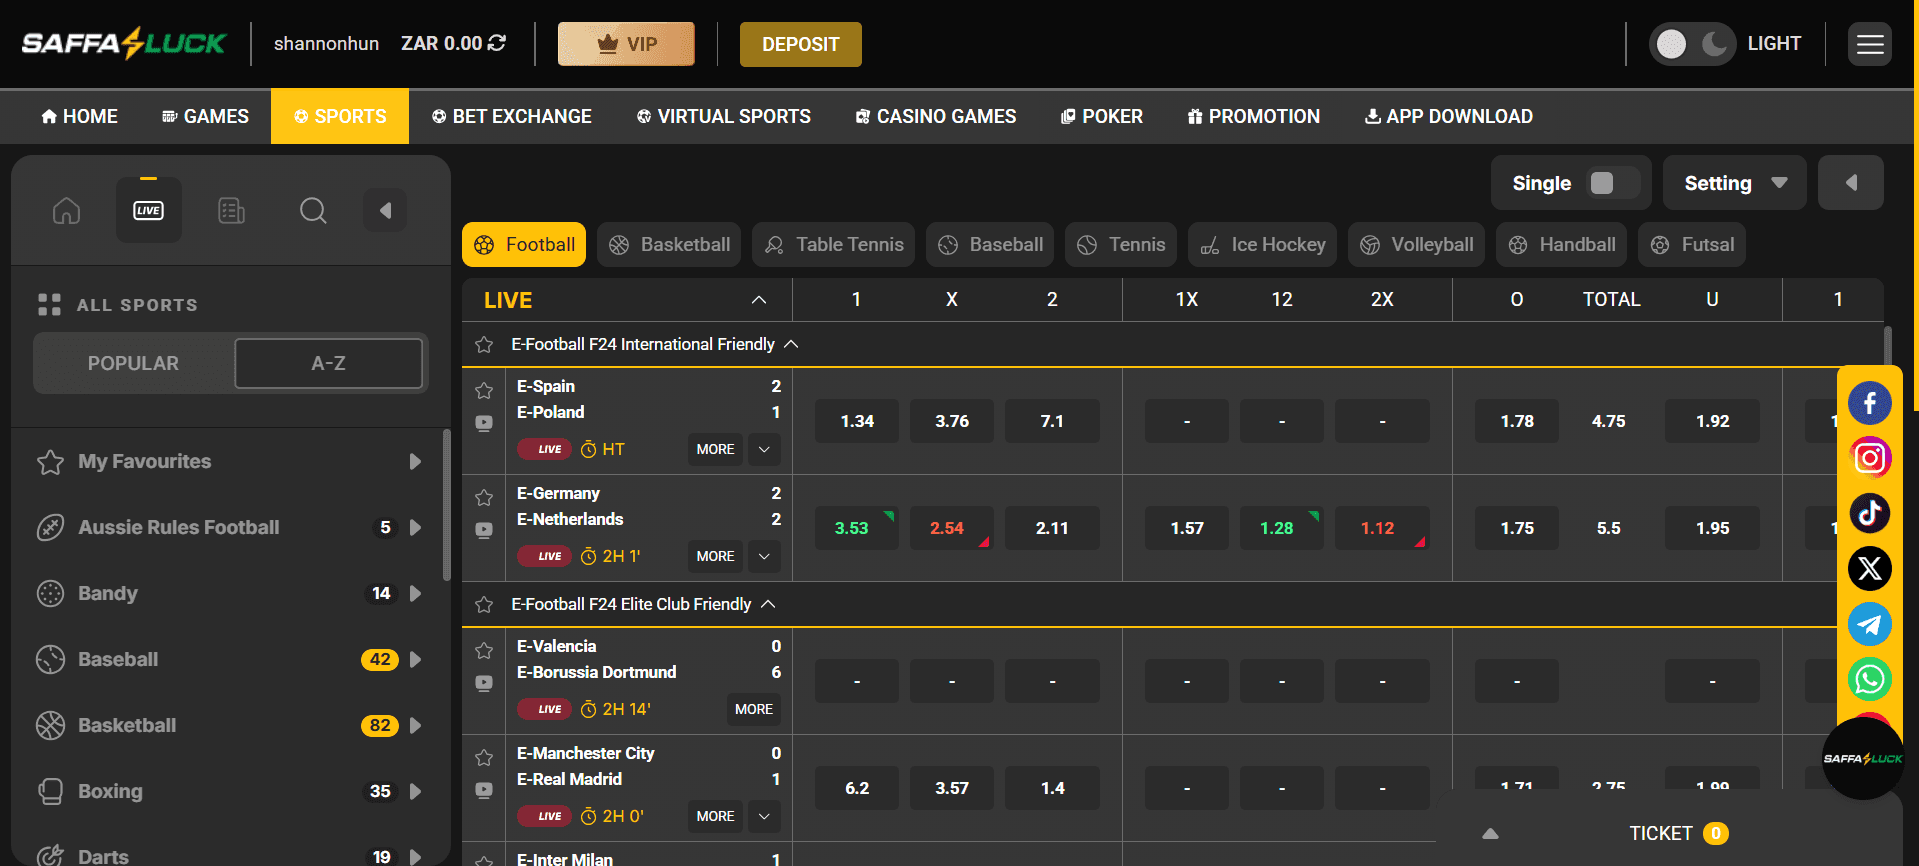Screen dimensions: 1919x866
Task: Open the Setting dropdown
Action: pyautogui.click(x=1735, y=183)
